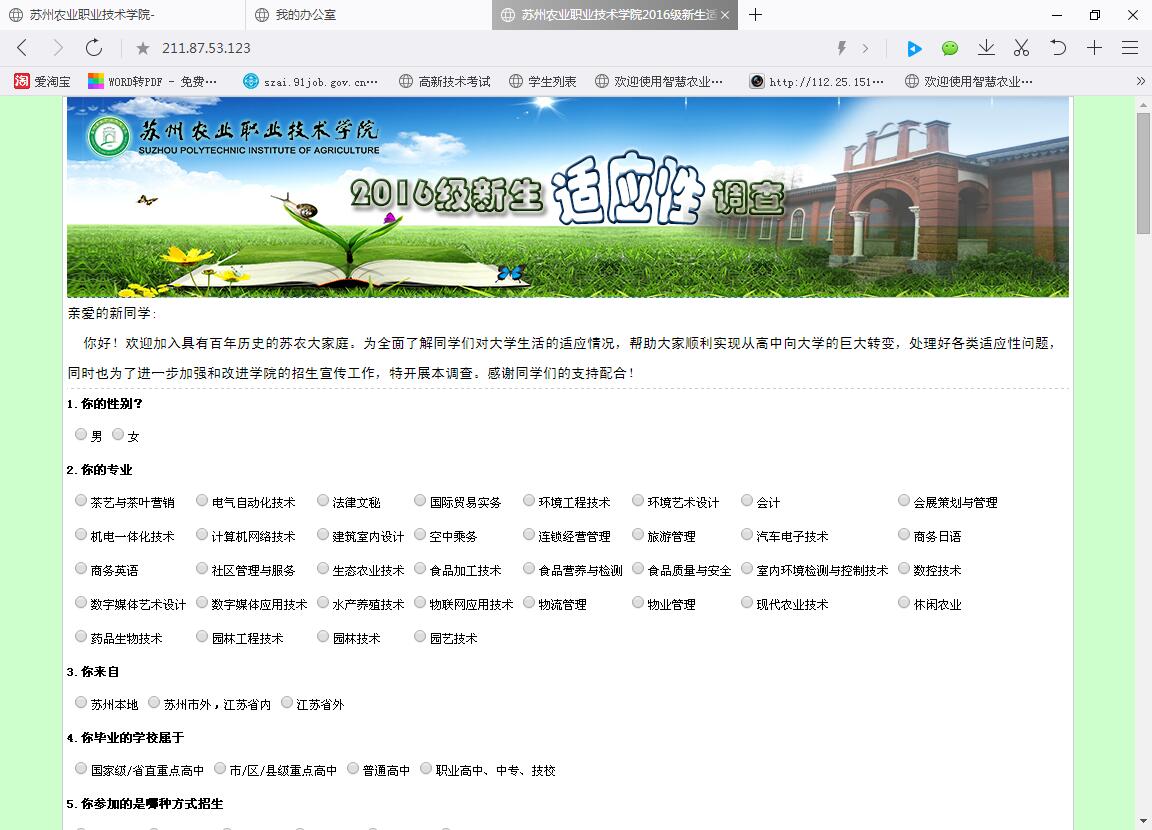The height and width of the screenshot is (830, 1152).
Task: Choose major 园艺技术
Action: pos(420,636)
